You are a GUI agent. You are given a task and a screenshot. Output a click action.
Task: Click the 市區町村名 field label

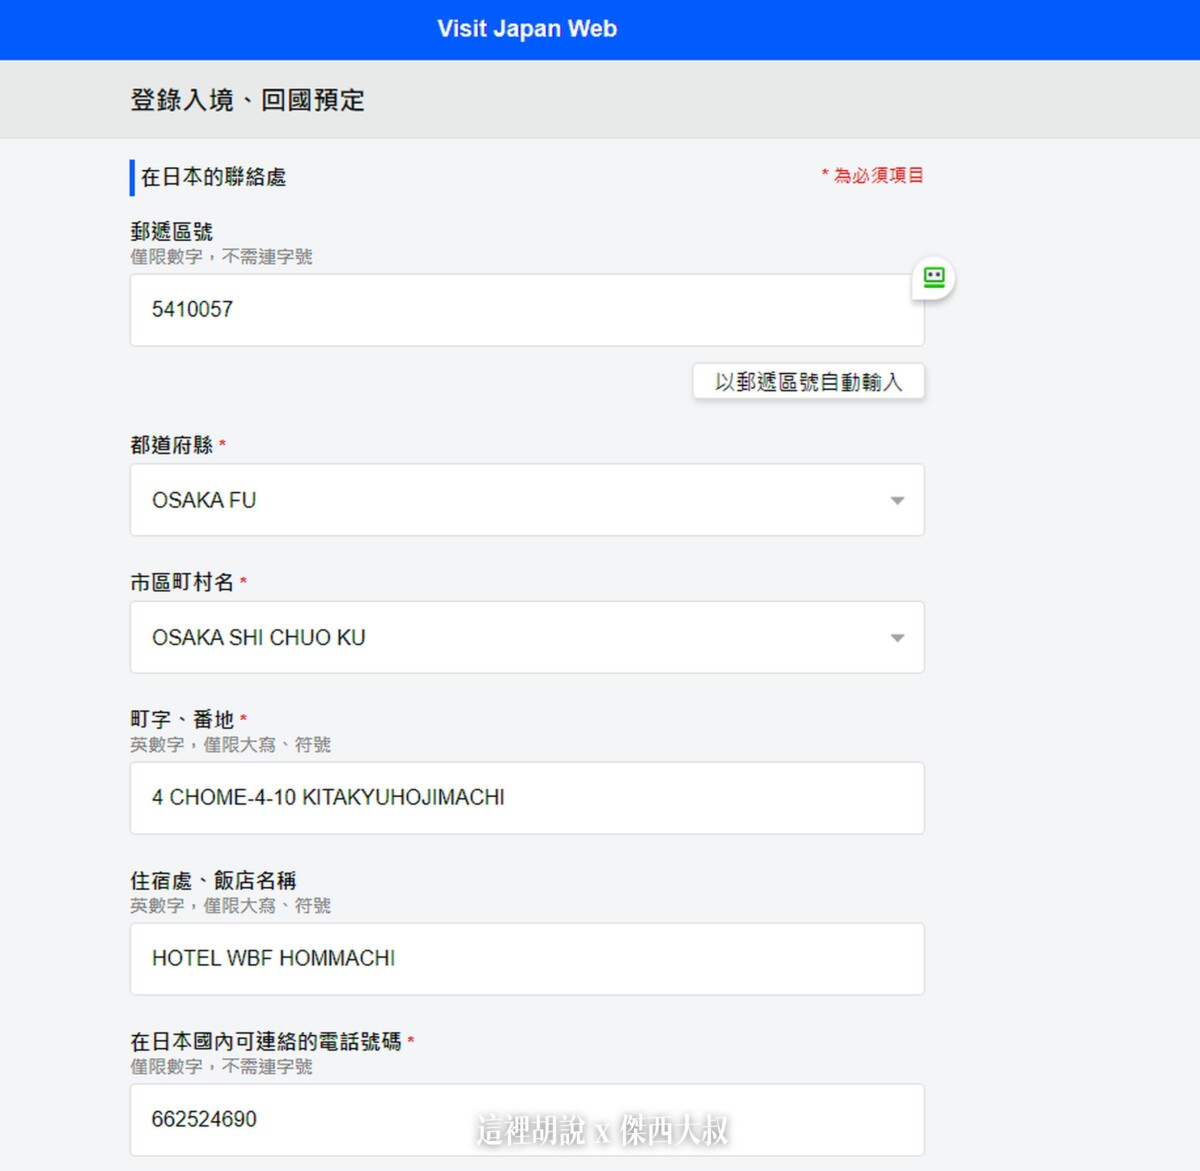coord(182,582)
